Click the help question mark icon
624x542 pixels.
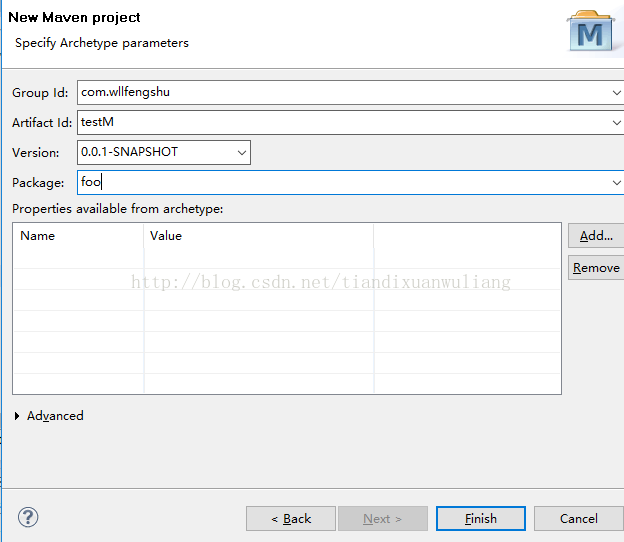[x=28, y=517]
